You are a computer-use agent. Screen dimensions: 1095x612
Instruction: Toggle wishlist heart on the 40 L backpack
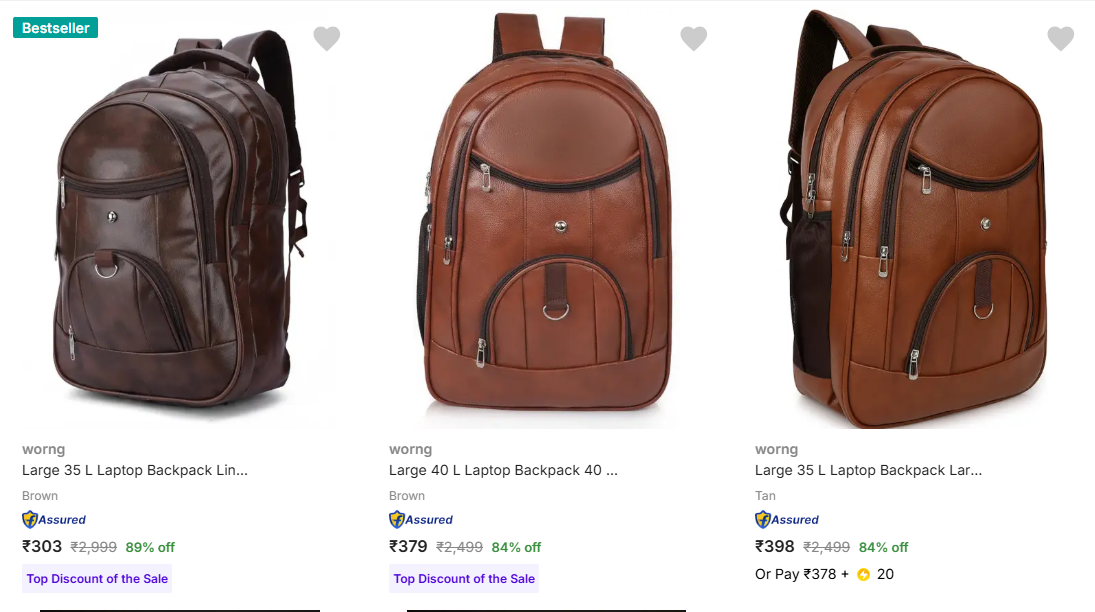(694, 39)
